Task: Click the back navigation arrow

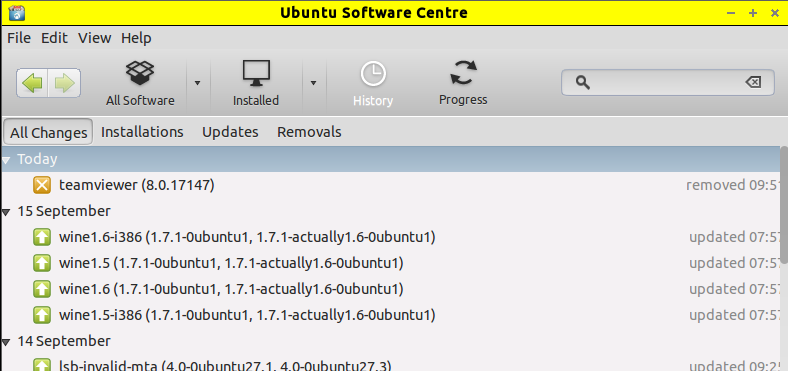Action: (33, 83)
